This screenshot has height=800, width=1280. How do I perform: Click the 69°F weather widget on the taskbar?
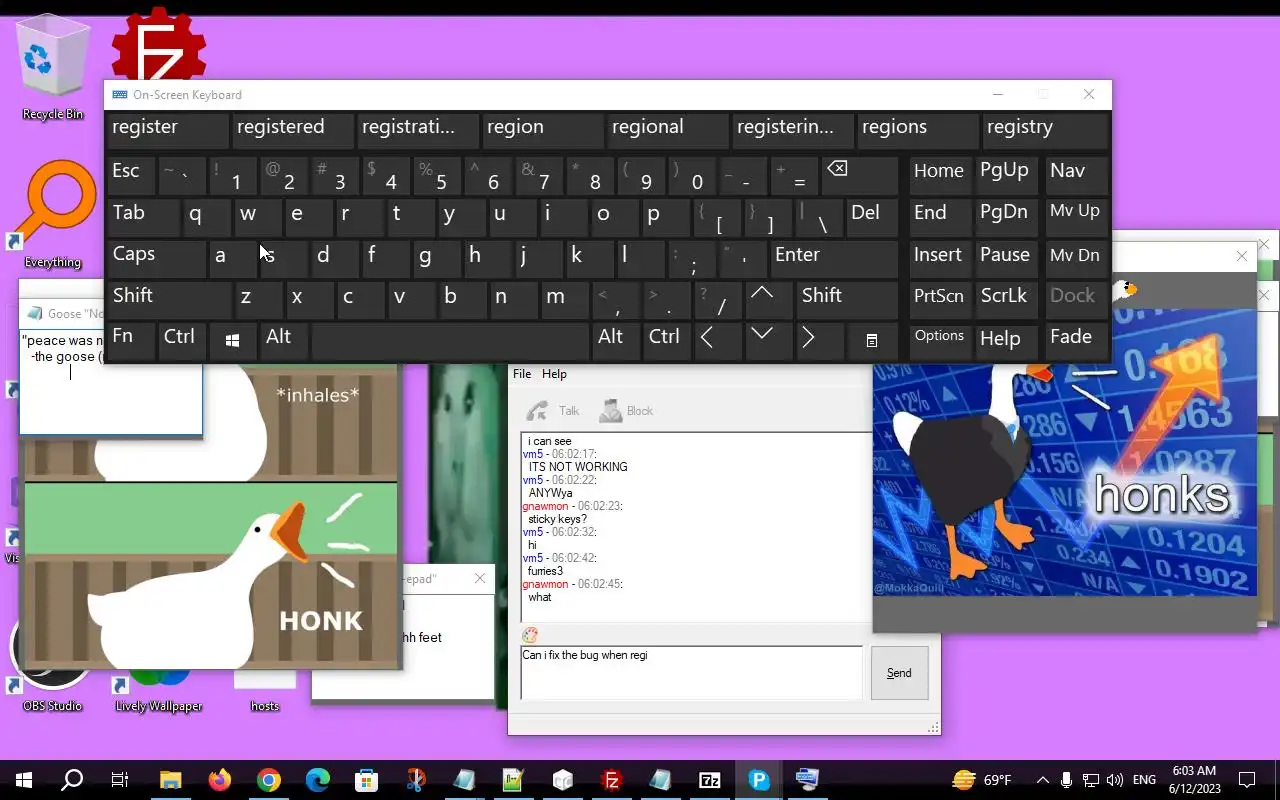pos(982,780)
